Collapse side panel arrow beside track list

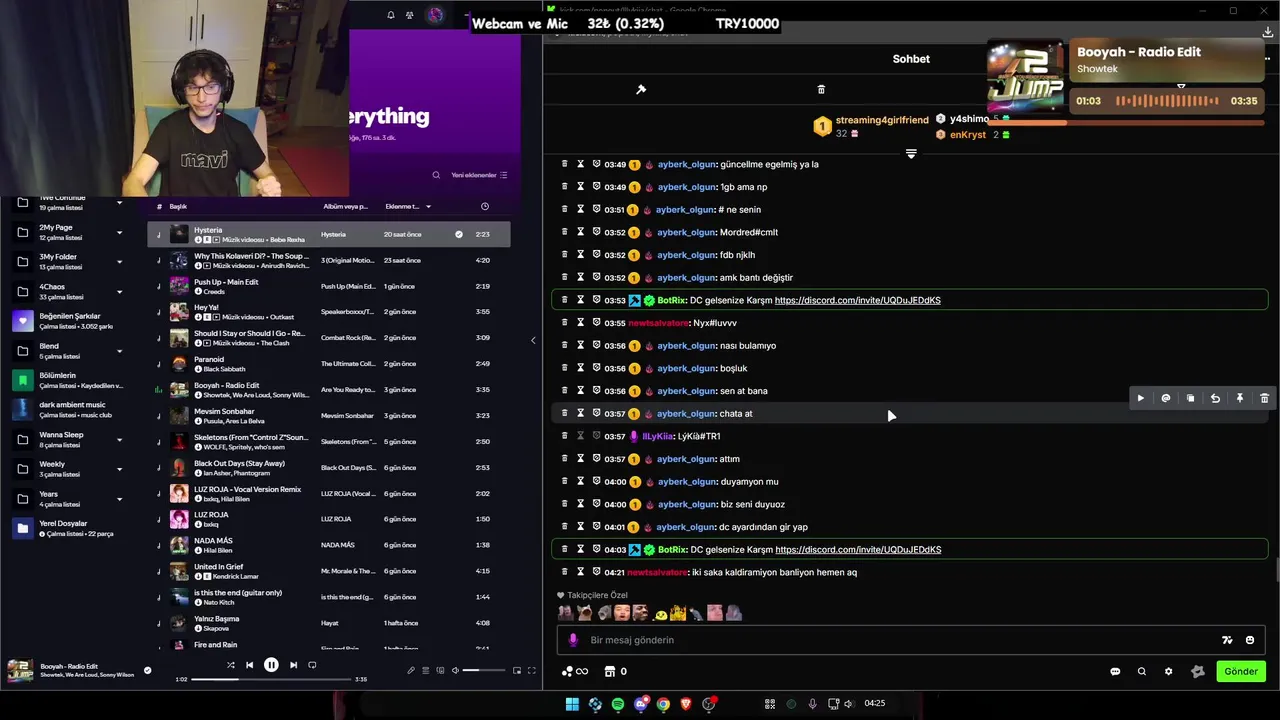[x=532, y=340]
